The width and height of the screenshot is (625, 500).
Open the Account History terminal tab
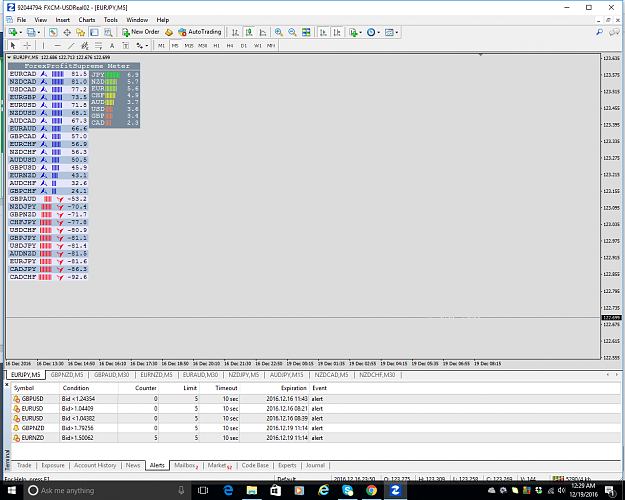tap(95, 465)
